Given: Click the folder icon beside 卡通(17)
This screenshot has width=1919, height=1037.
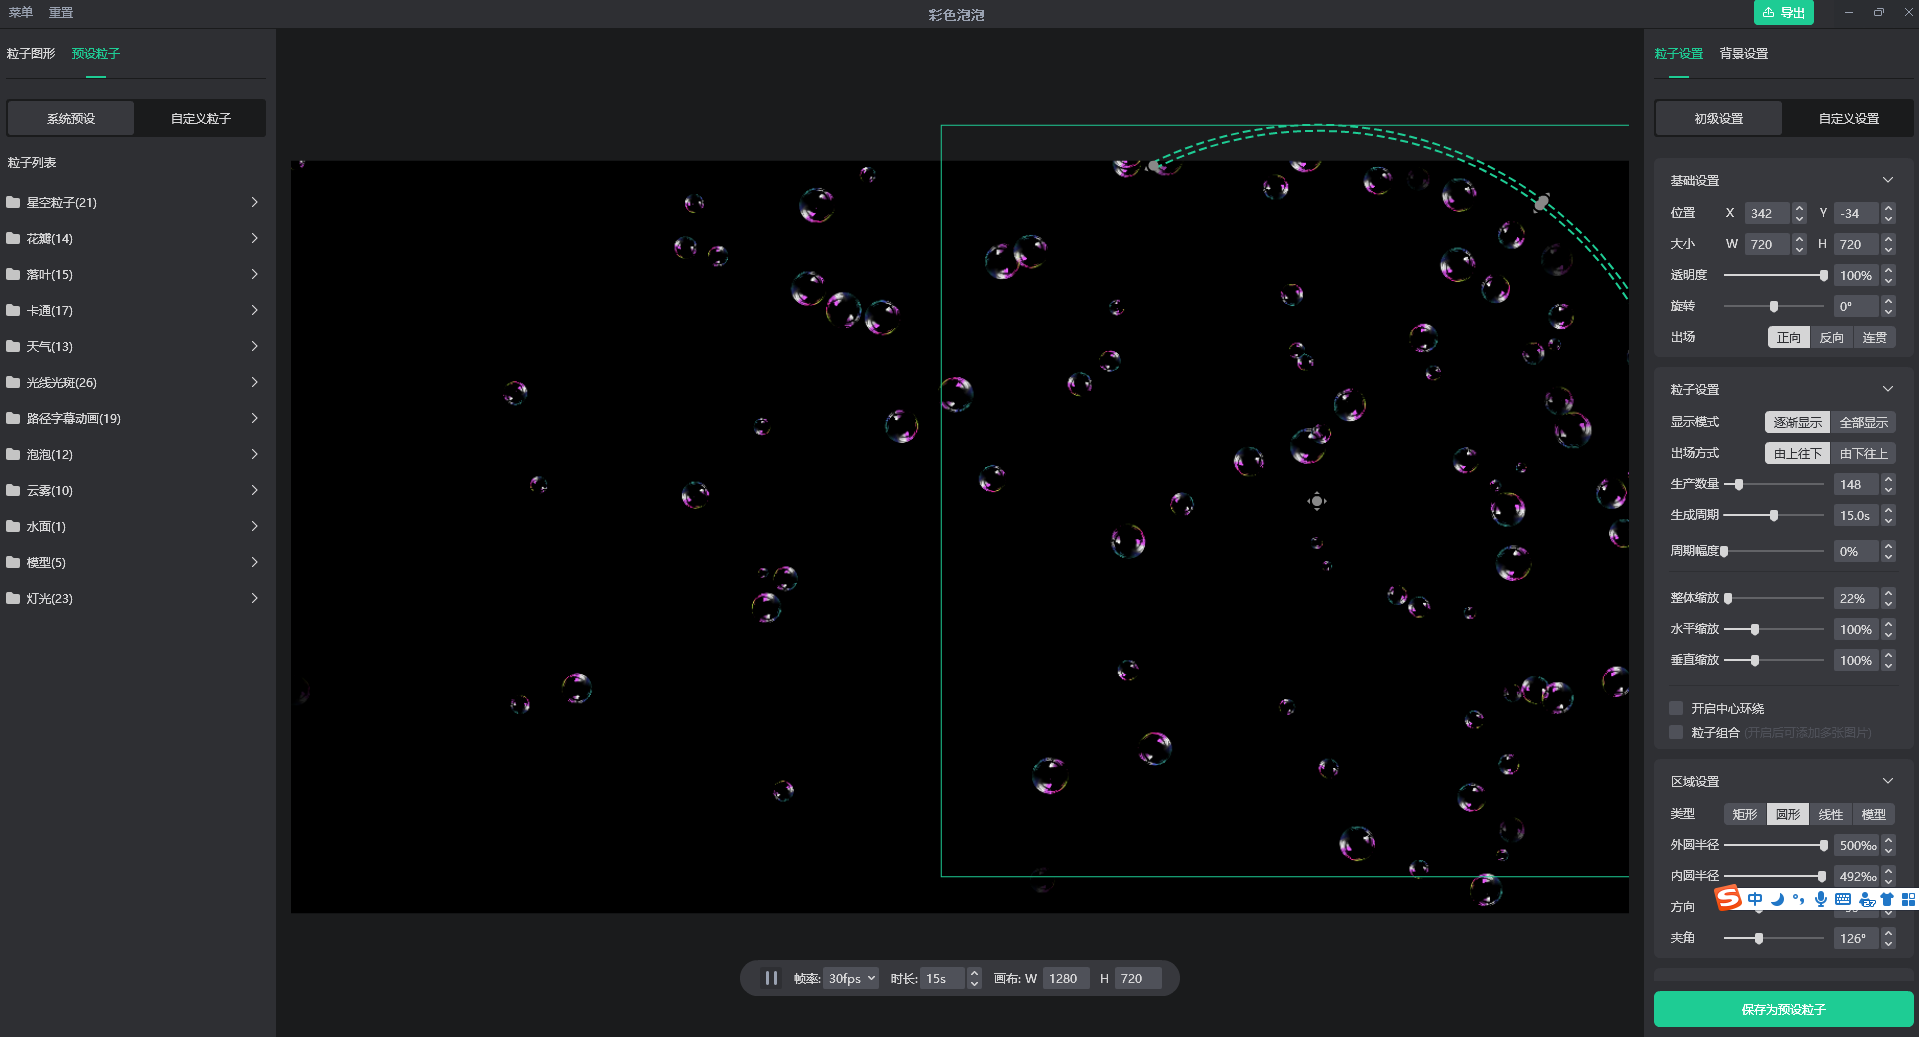Looking at the screenshot, I should coord(13,310).
